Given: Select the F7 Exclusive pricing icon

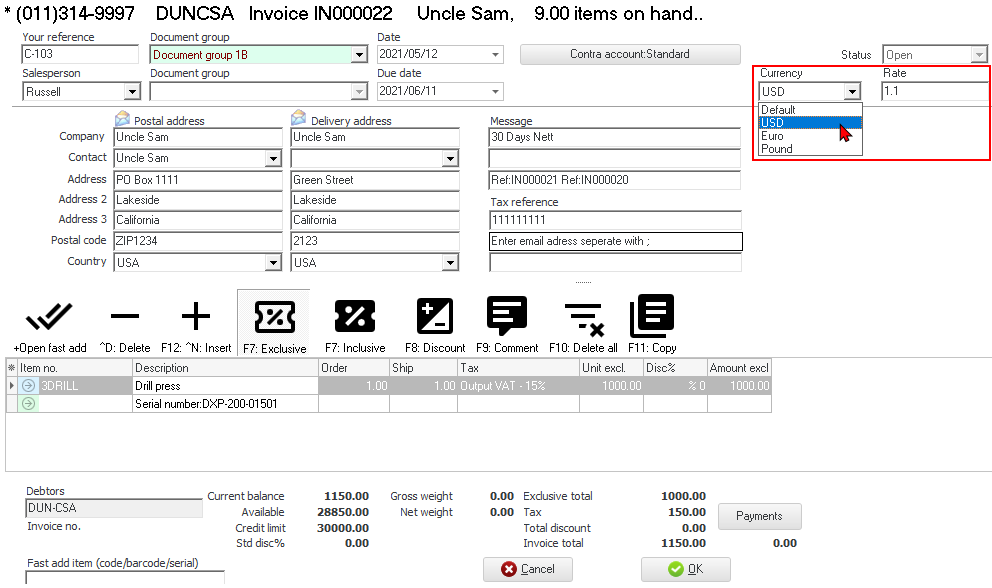Looking at the screenshot, I should click(274, 318).
